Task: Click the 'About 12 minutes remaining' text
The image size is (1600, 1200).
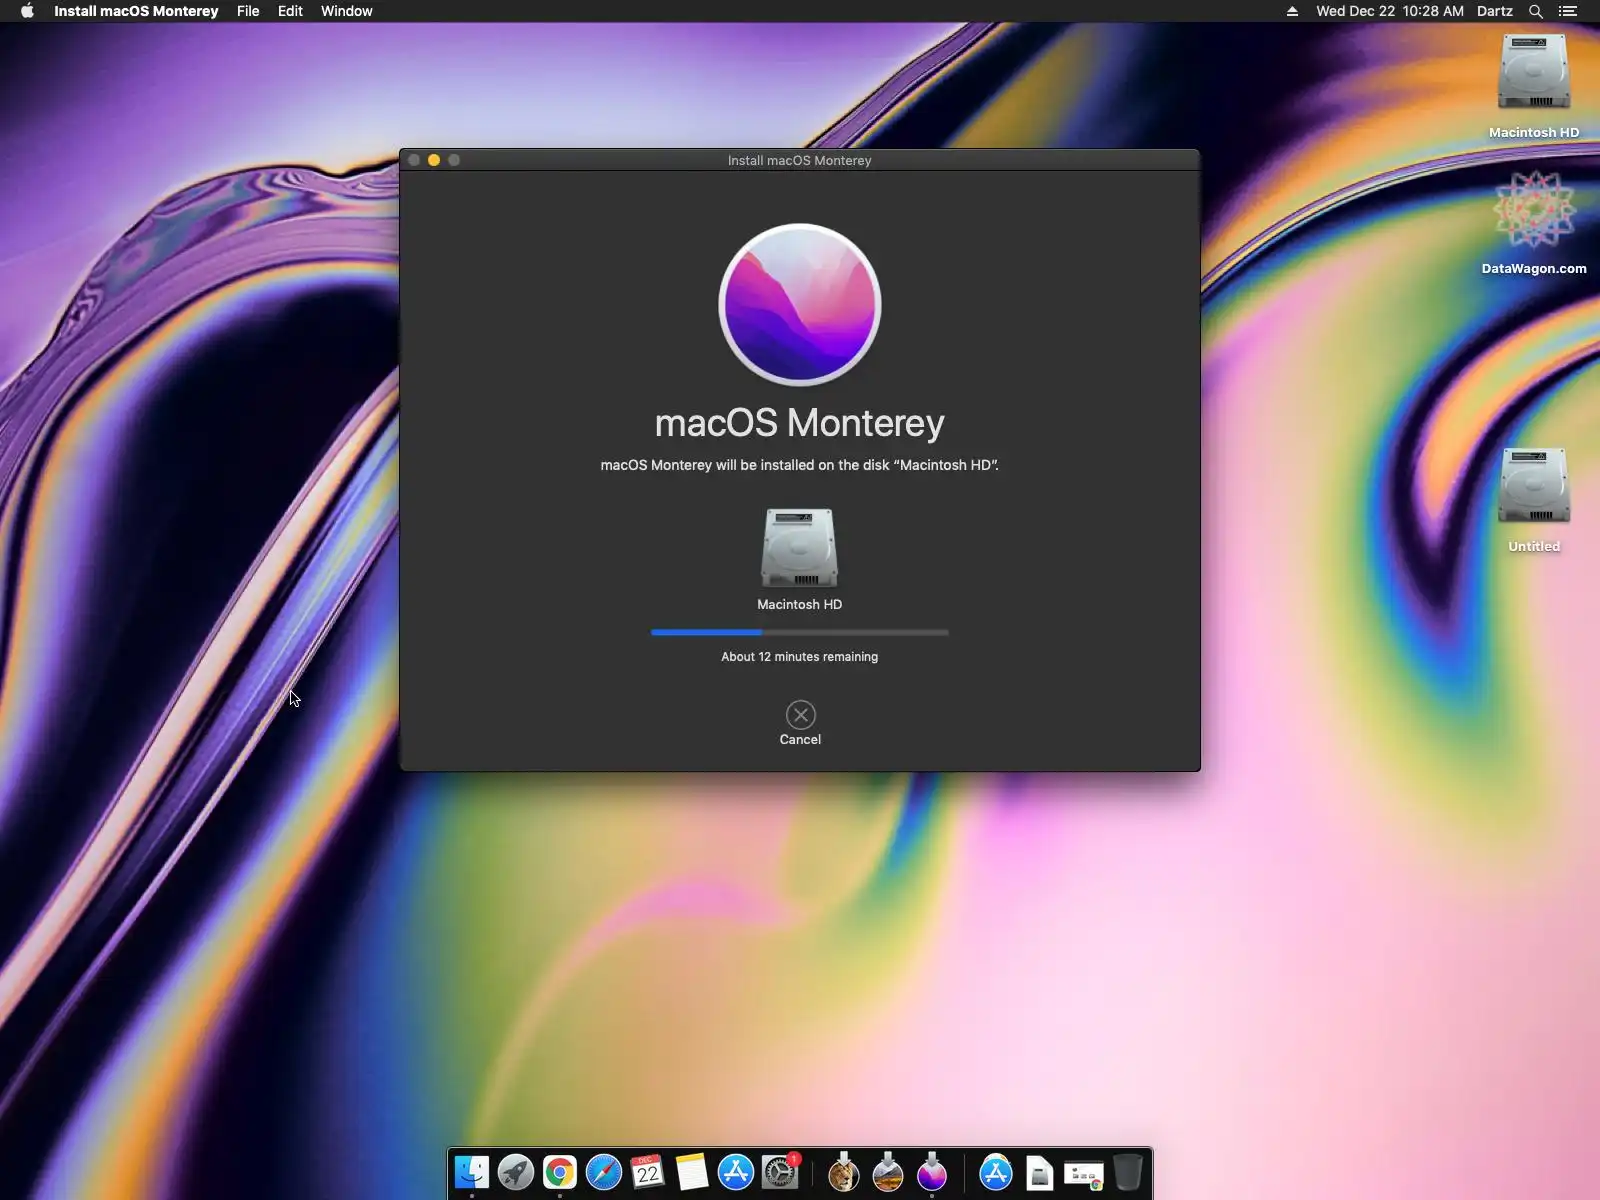Action: (x=800, y=657)
